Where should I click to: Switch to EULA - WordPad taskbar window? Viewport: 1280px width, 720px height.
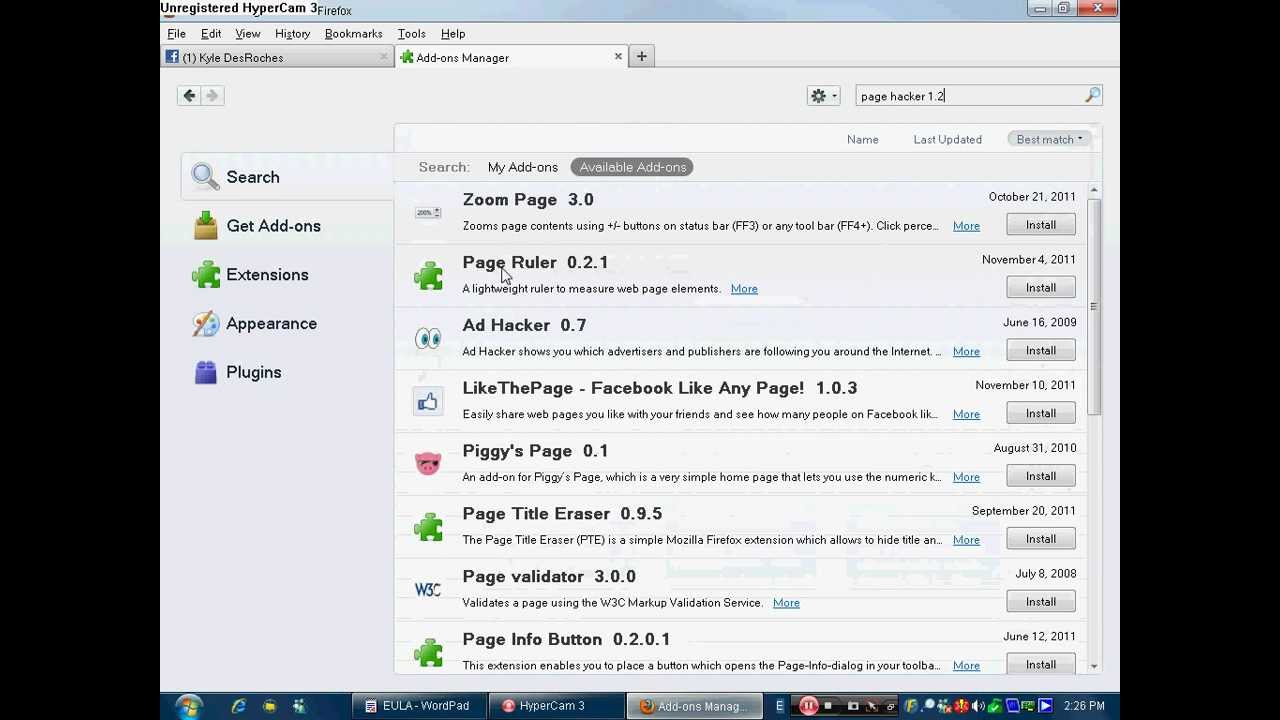point(420,706)
